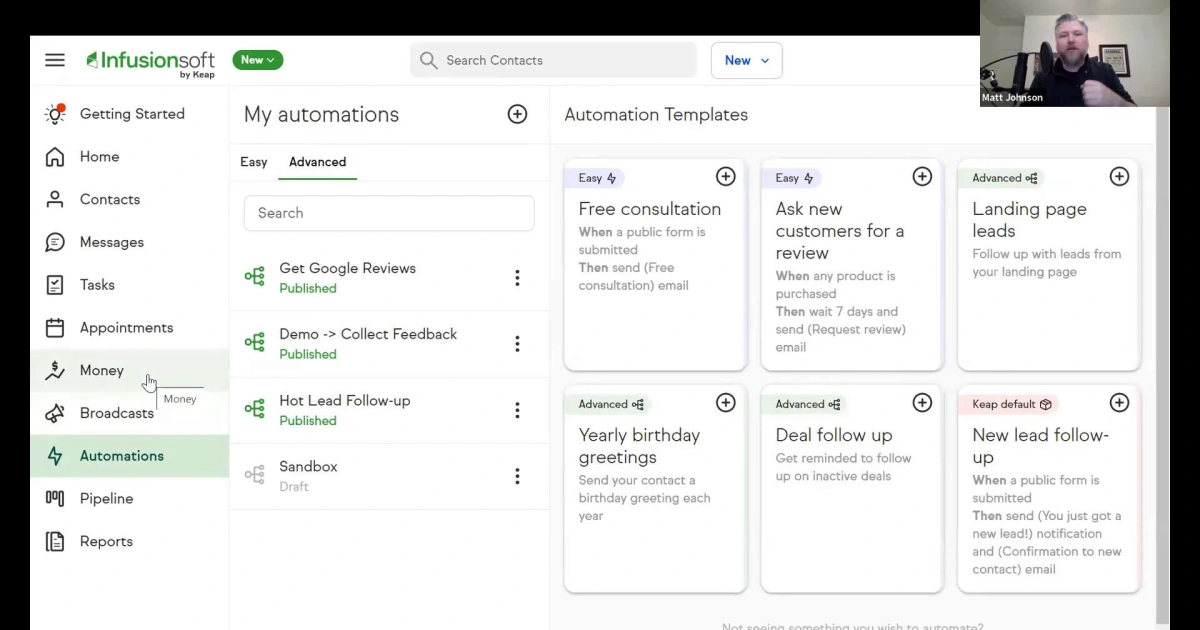The width and height of the screenshot is (1200, 630).
Task: Select the Advanced automations tab
Action: [317, 162]
